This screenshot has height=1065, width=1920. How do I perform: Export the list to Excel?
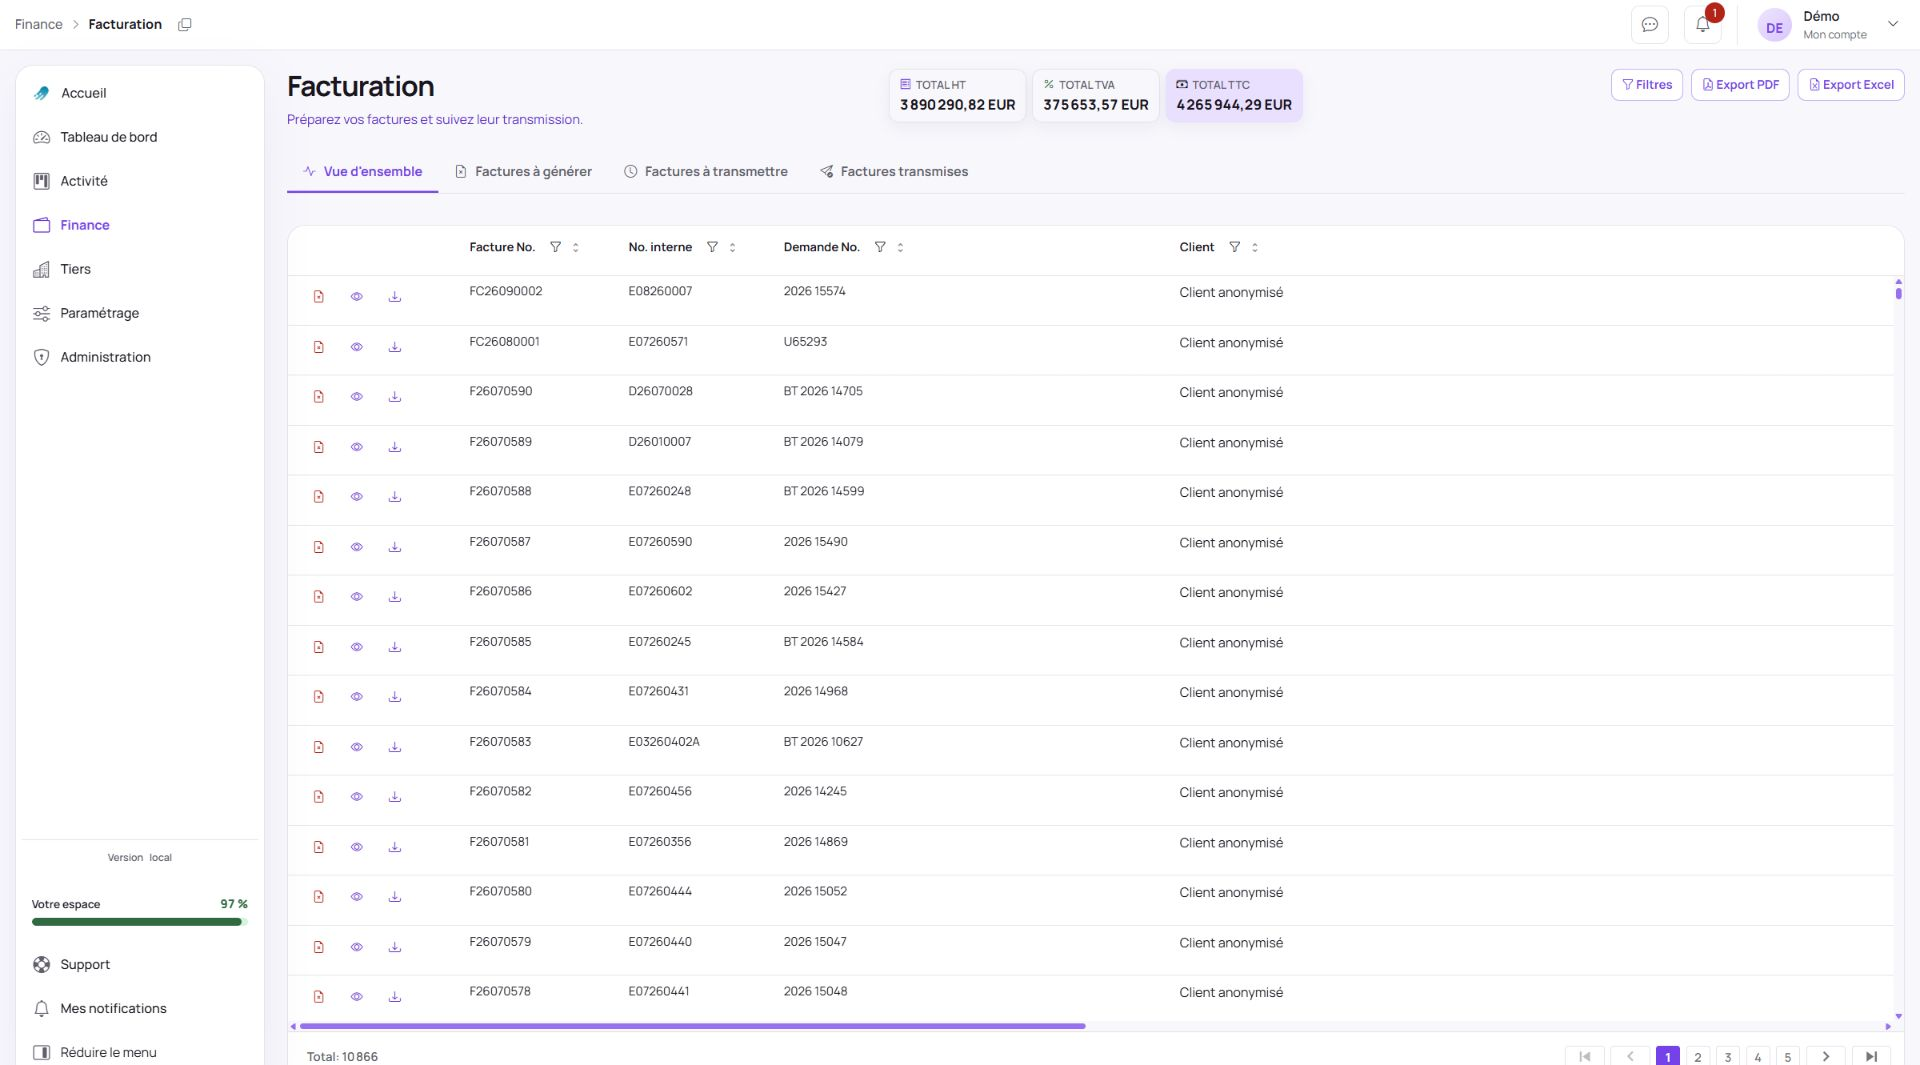point(1851,85)
